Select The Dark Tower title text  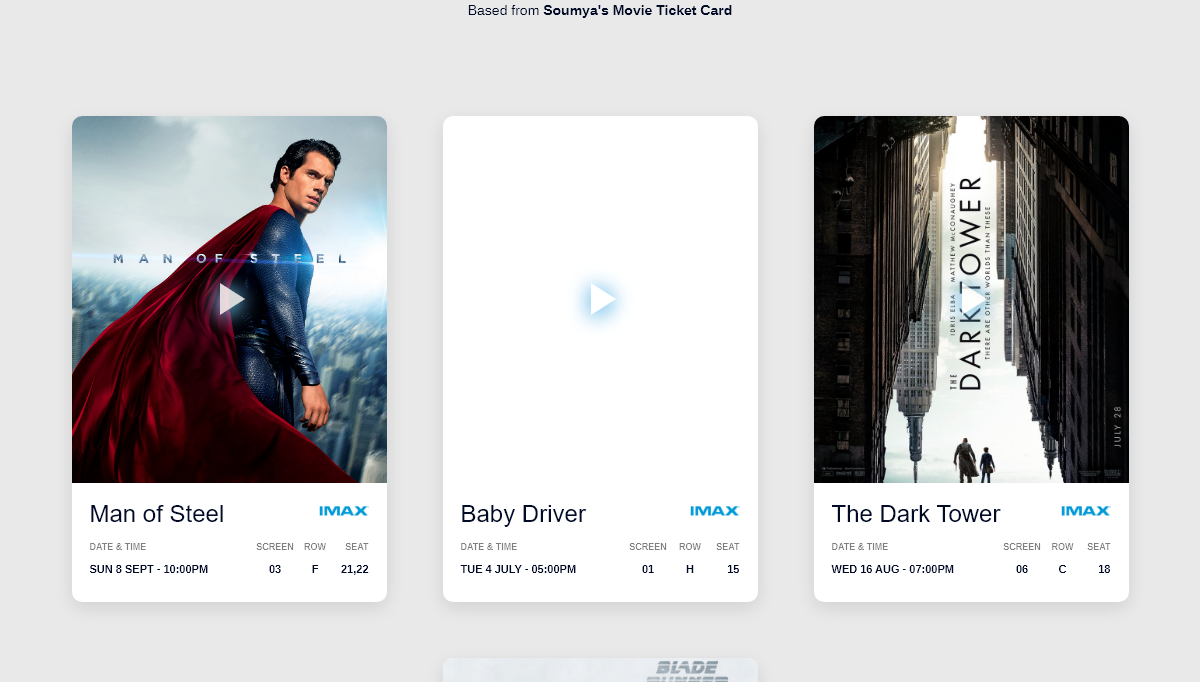(916, 514)
